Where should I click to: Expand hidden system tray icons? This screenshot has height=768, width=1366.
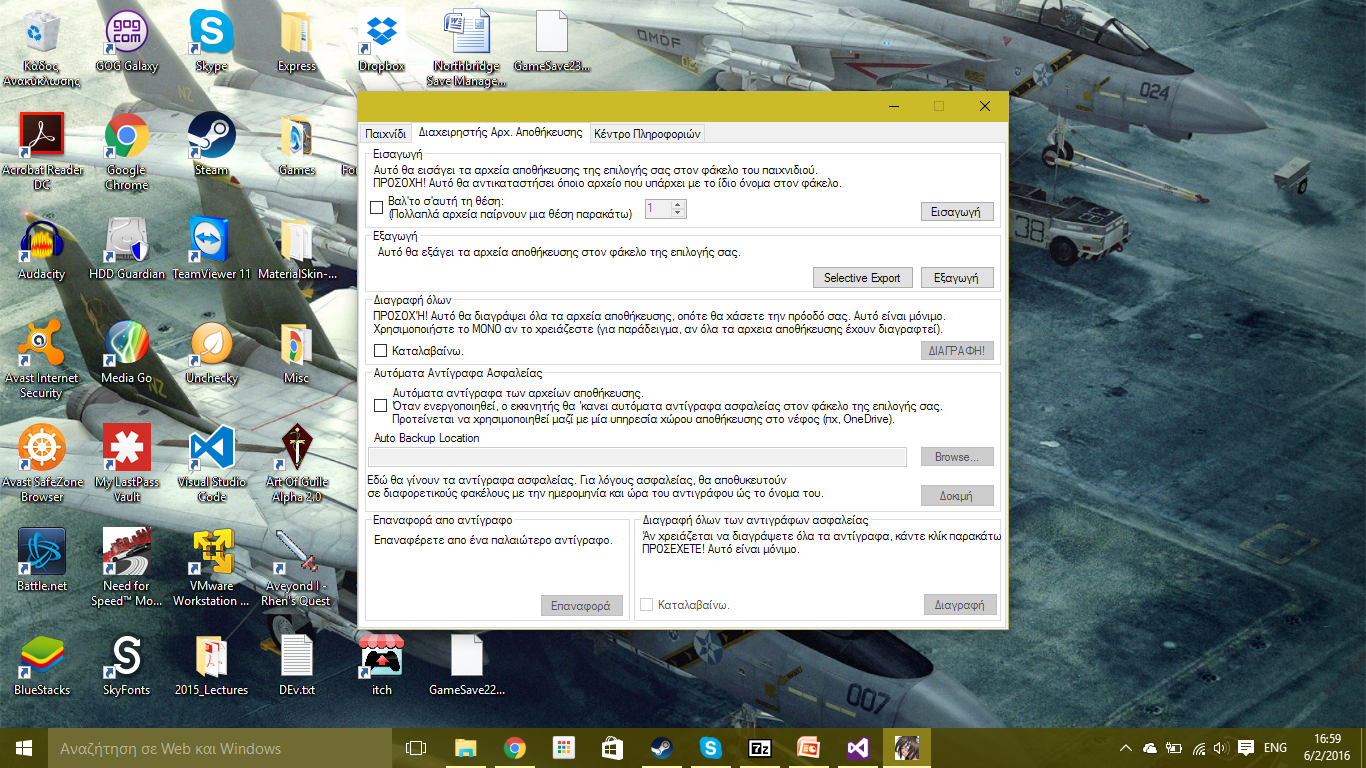click(x=1125, y=748)
